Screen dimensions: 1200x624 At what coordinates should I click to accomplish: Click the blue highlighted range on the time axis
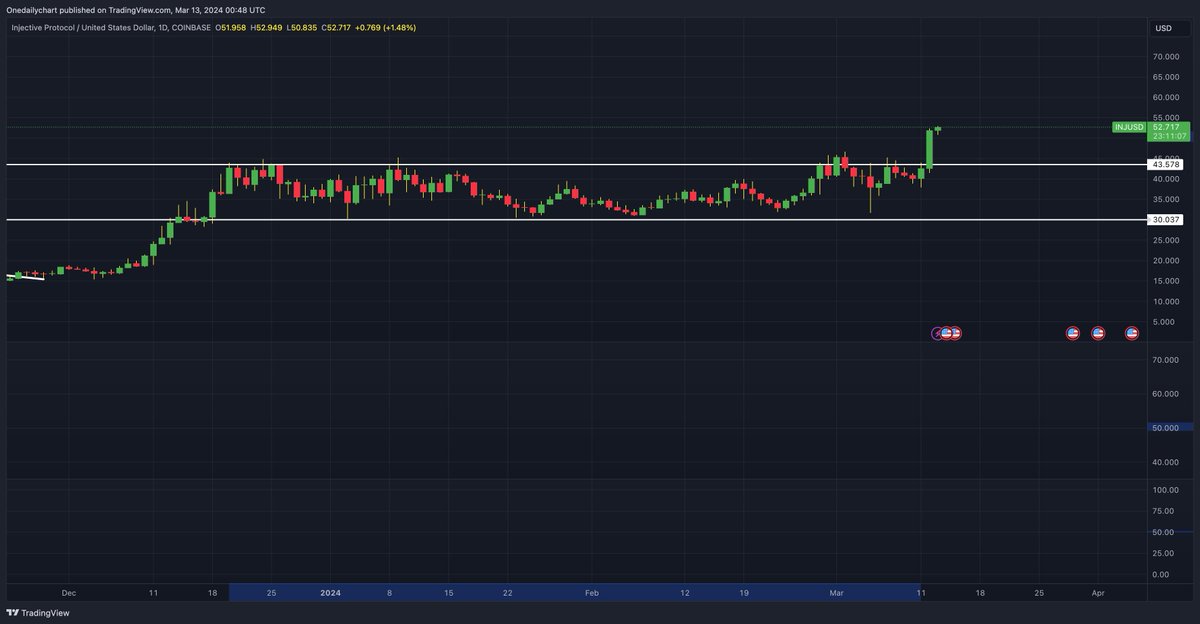point(575,592)
